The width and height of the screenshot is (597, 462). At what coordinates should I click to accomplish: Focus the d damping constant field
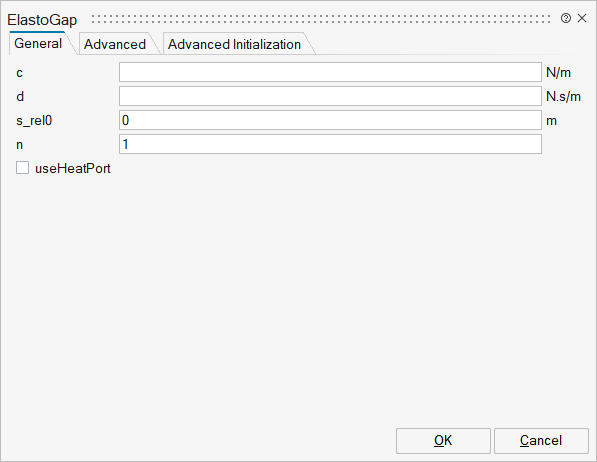[x=330, y=96]
